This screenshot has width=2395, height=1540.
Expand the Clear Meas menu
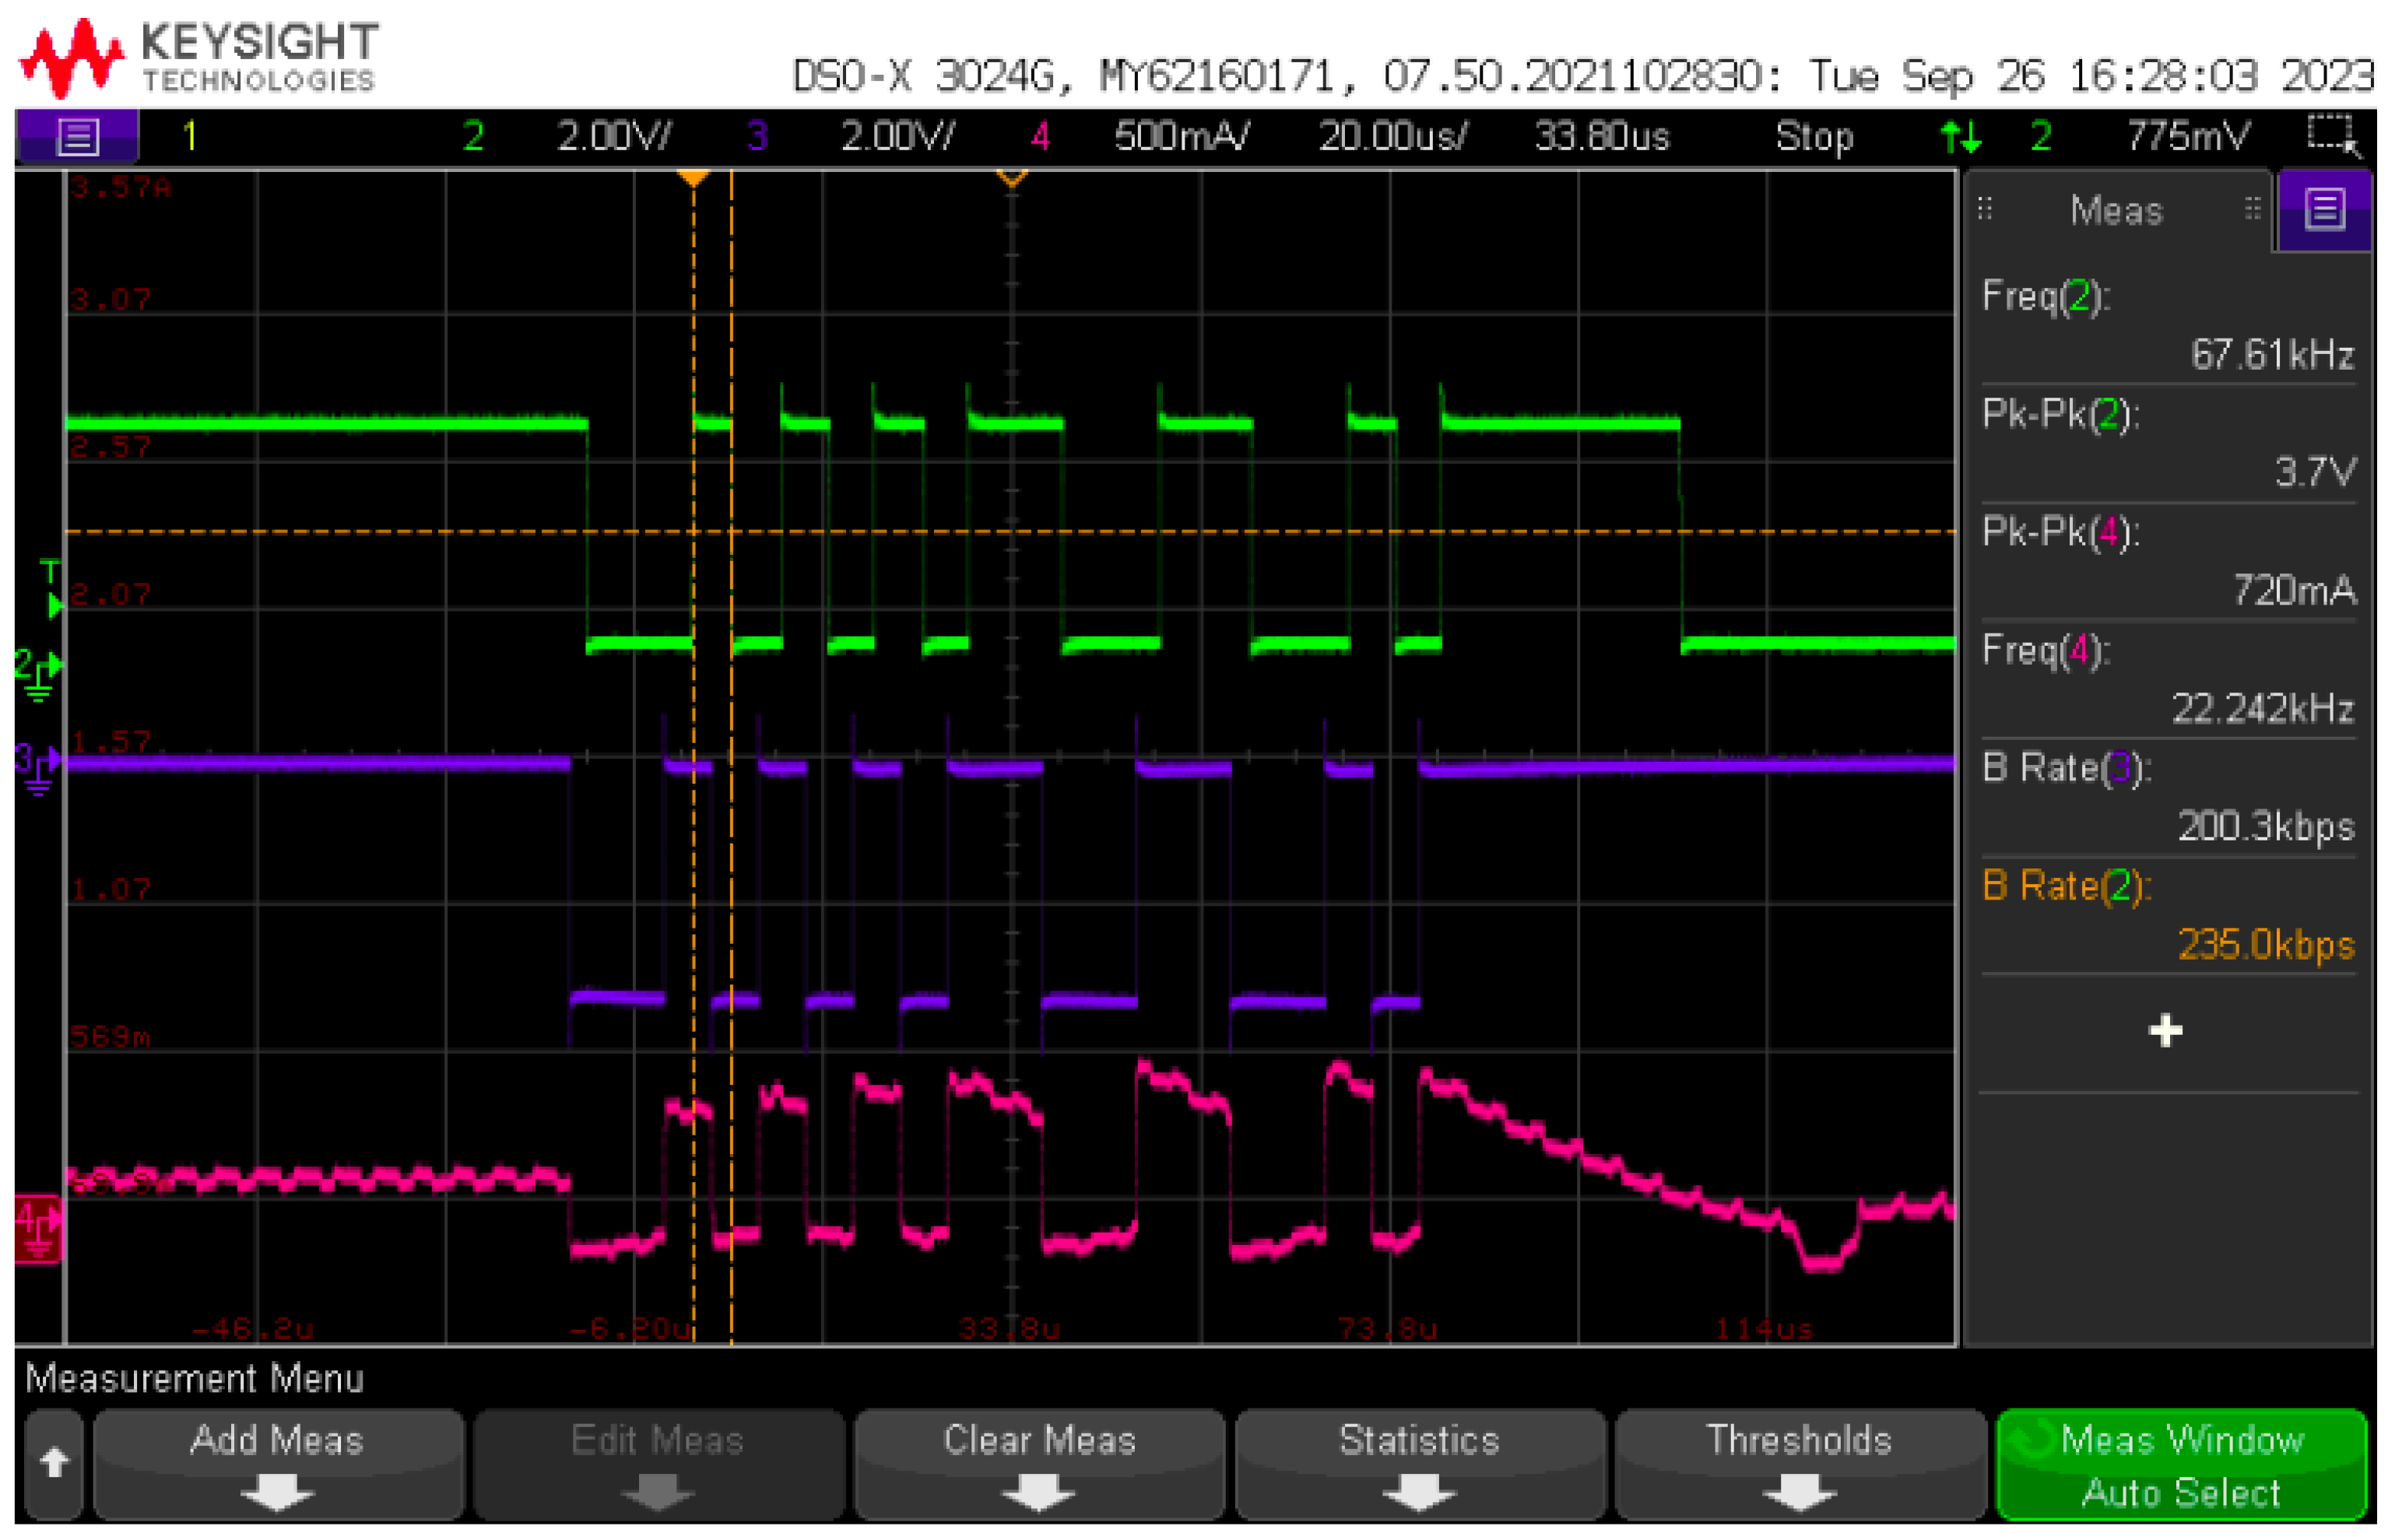[x=1039, y=1464]
